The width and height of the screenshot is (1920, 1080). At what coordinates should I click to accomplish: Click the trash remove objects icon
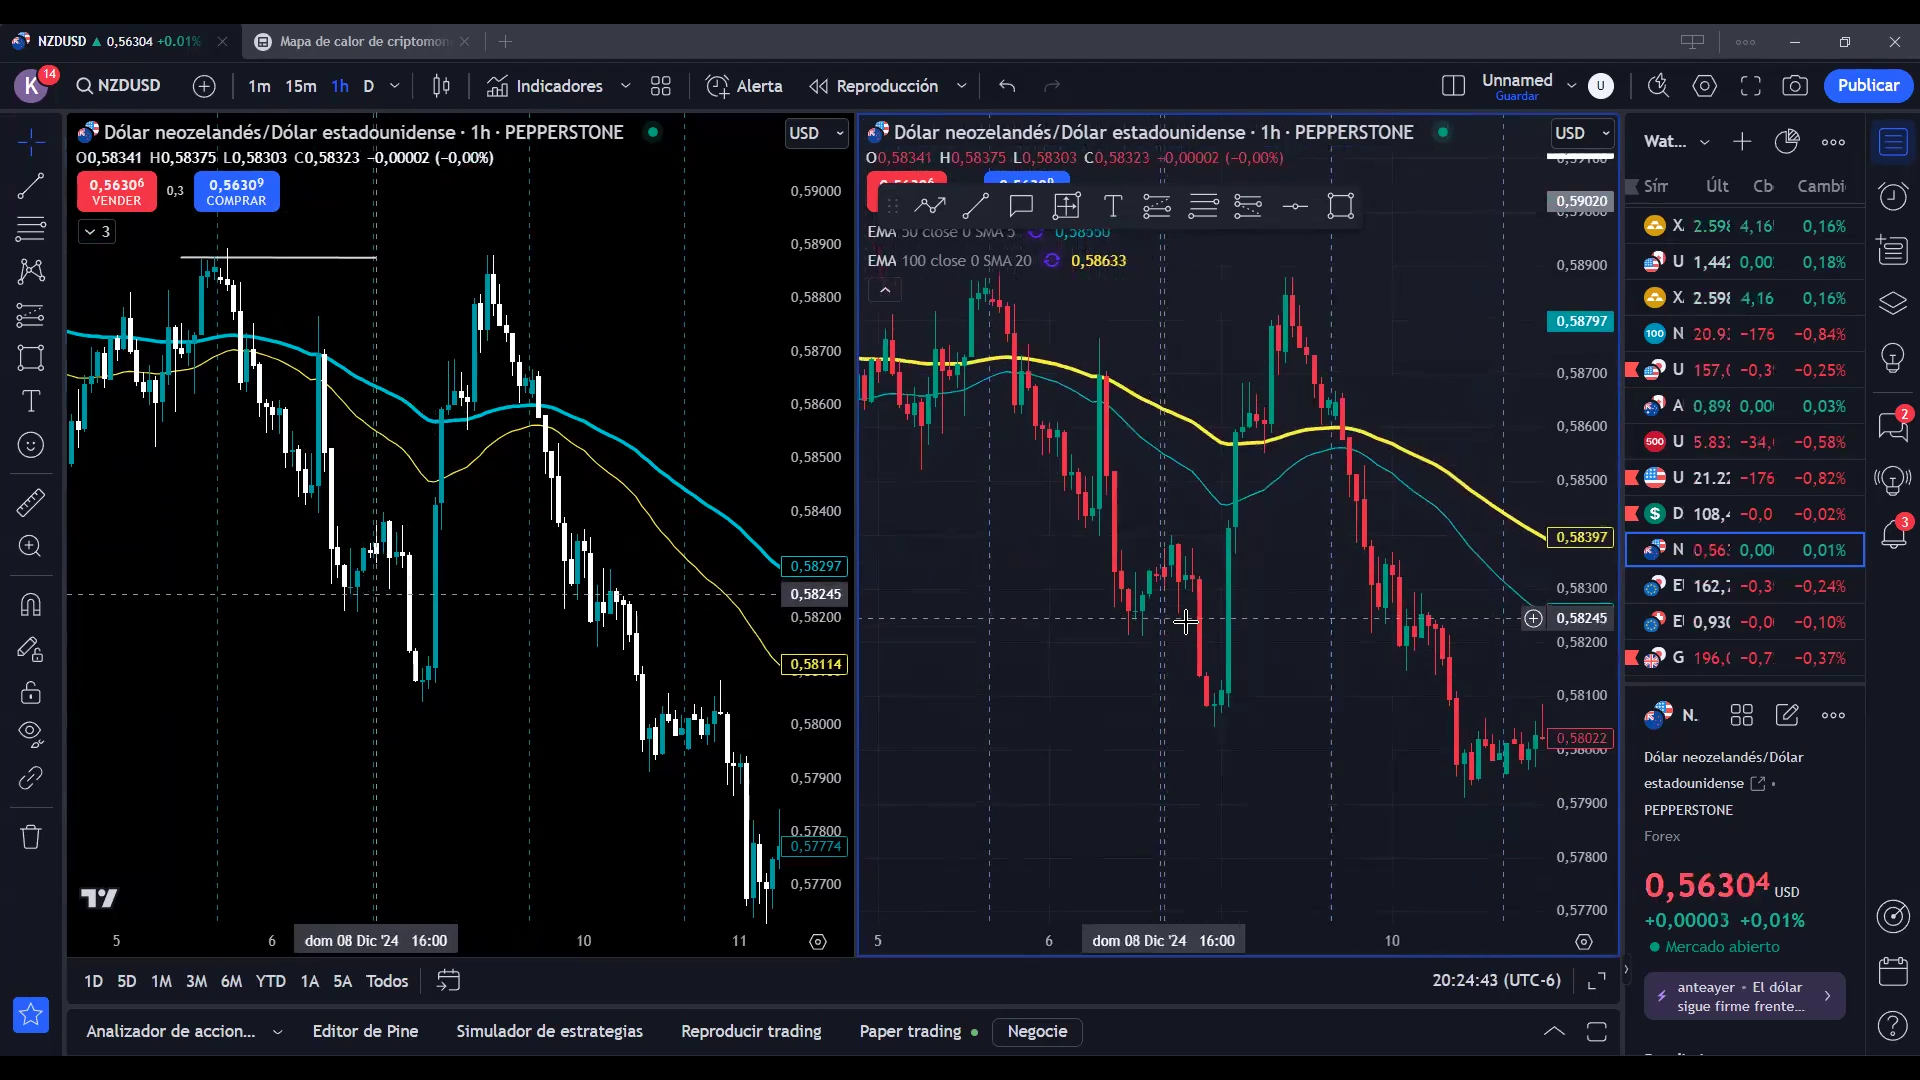[x=31, y=837]
